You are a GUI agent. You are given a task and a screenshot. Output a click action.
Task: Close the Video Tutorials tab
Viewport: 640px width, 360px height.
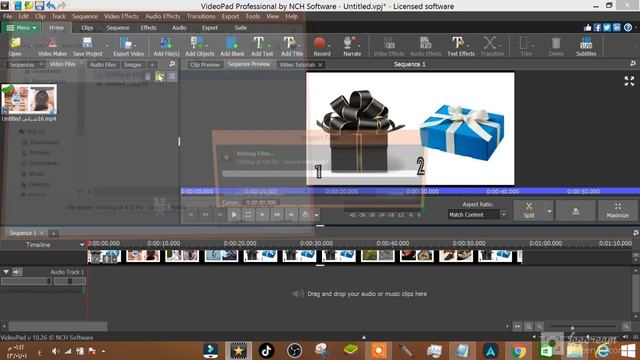320,64
